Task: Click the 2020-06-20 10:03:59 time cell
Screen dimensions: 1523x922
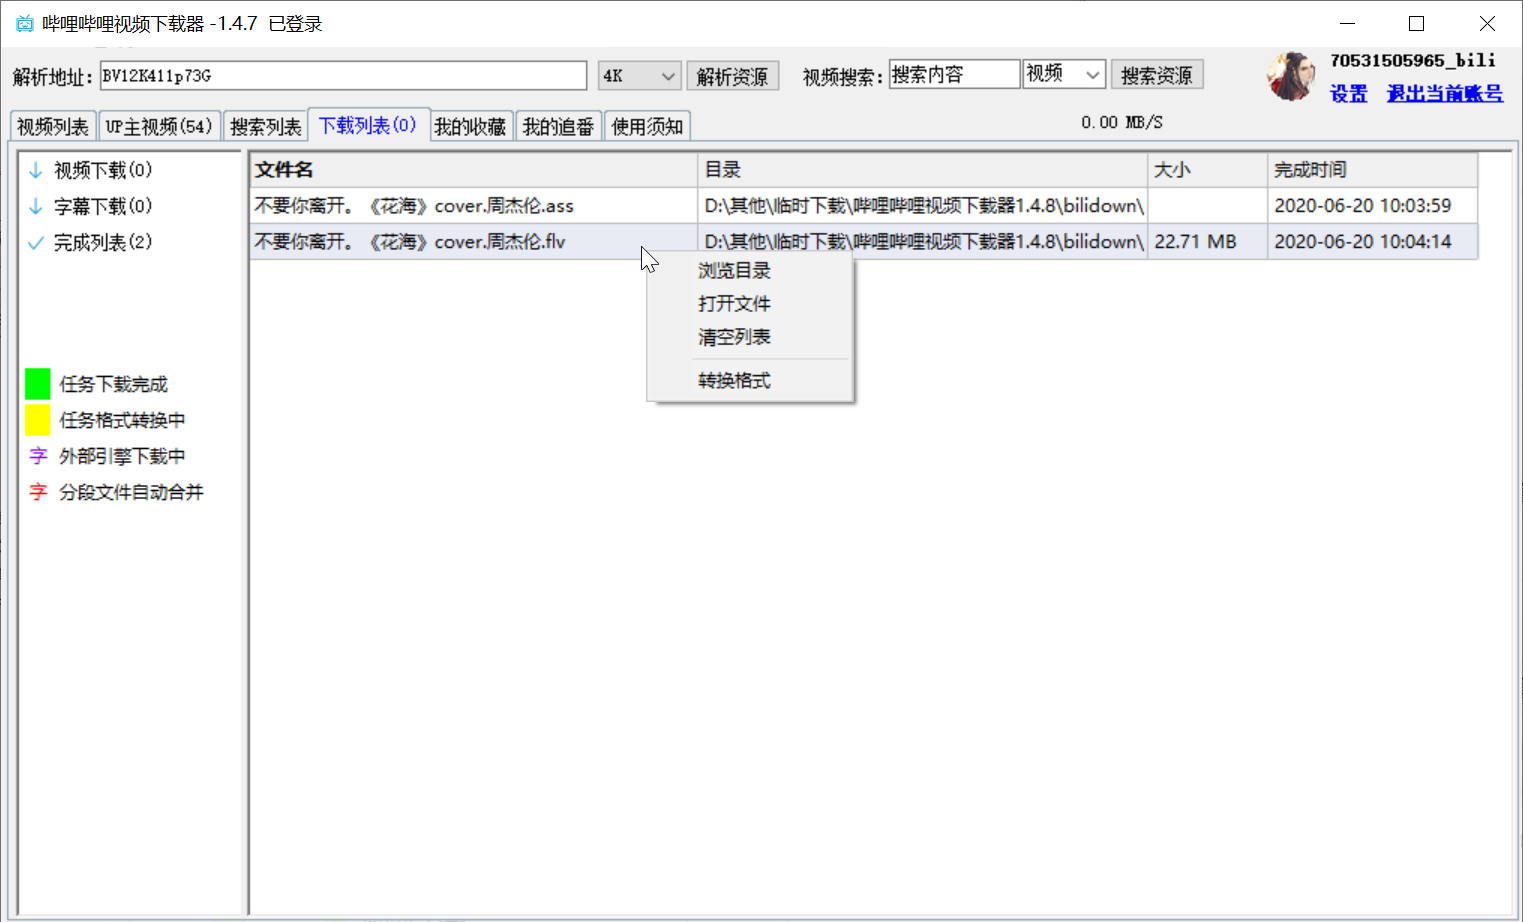Action: [1372, 206]
